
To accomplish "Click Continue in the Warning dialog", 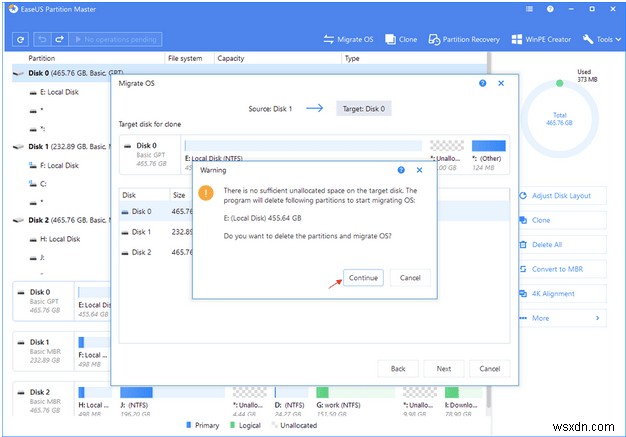I will pos(363,278).
